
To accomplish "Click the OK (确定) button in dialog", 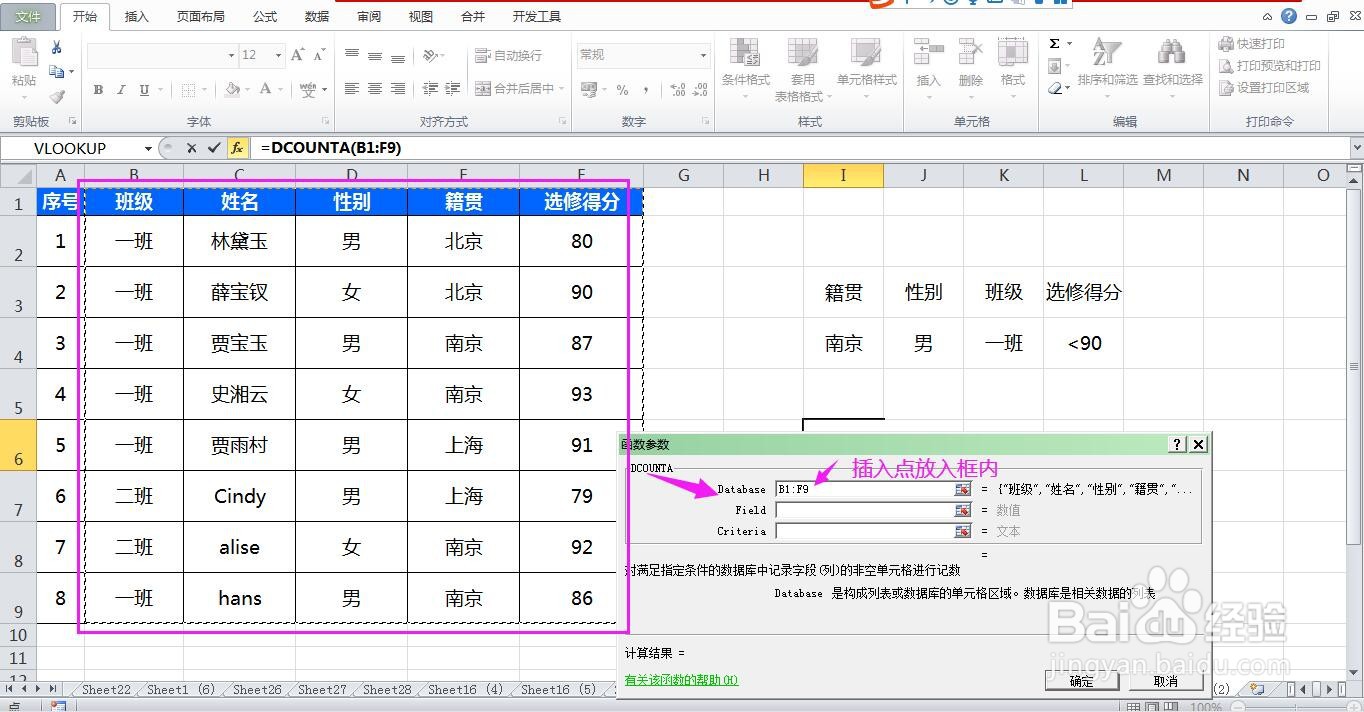I will (x=1081, y=681).
